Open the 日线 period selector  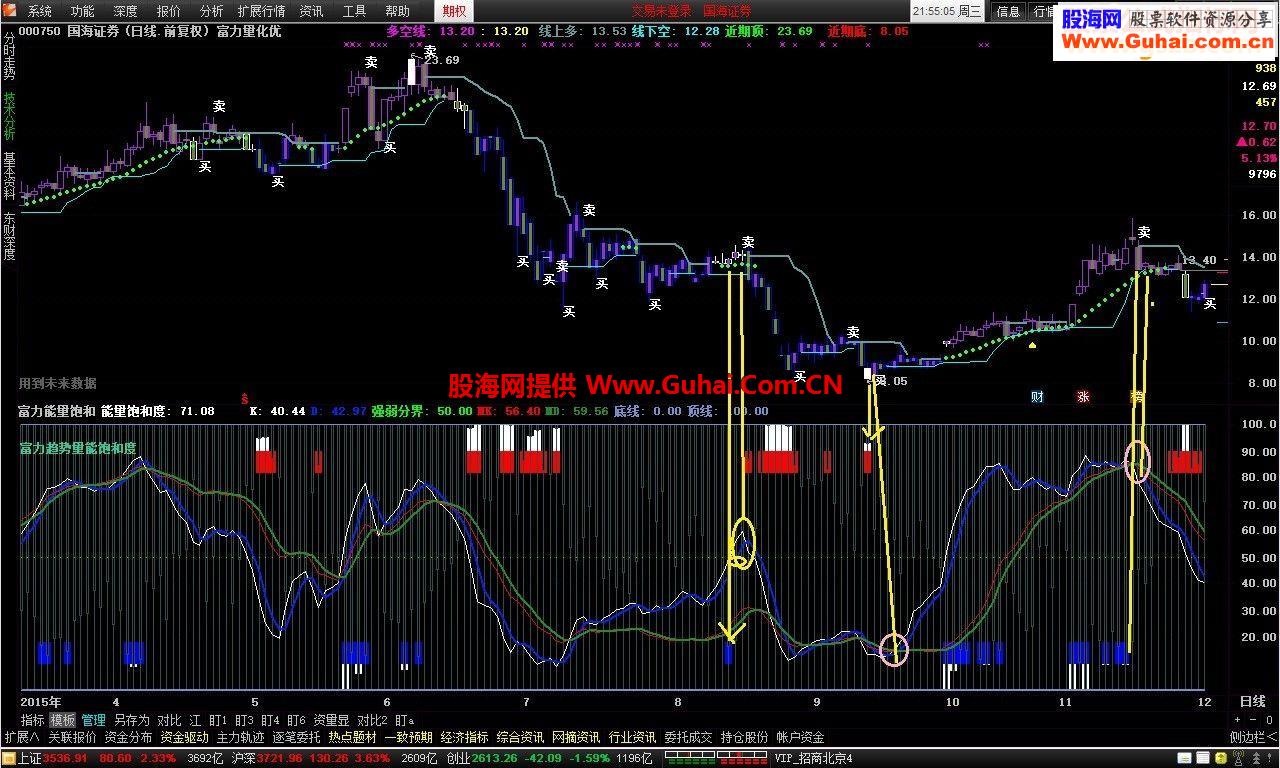[1253, 702]
